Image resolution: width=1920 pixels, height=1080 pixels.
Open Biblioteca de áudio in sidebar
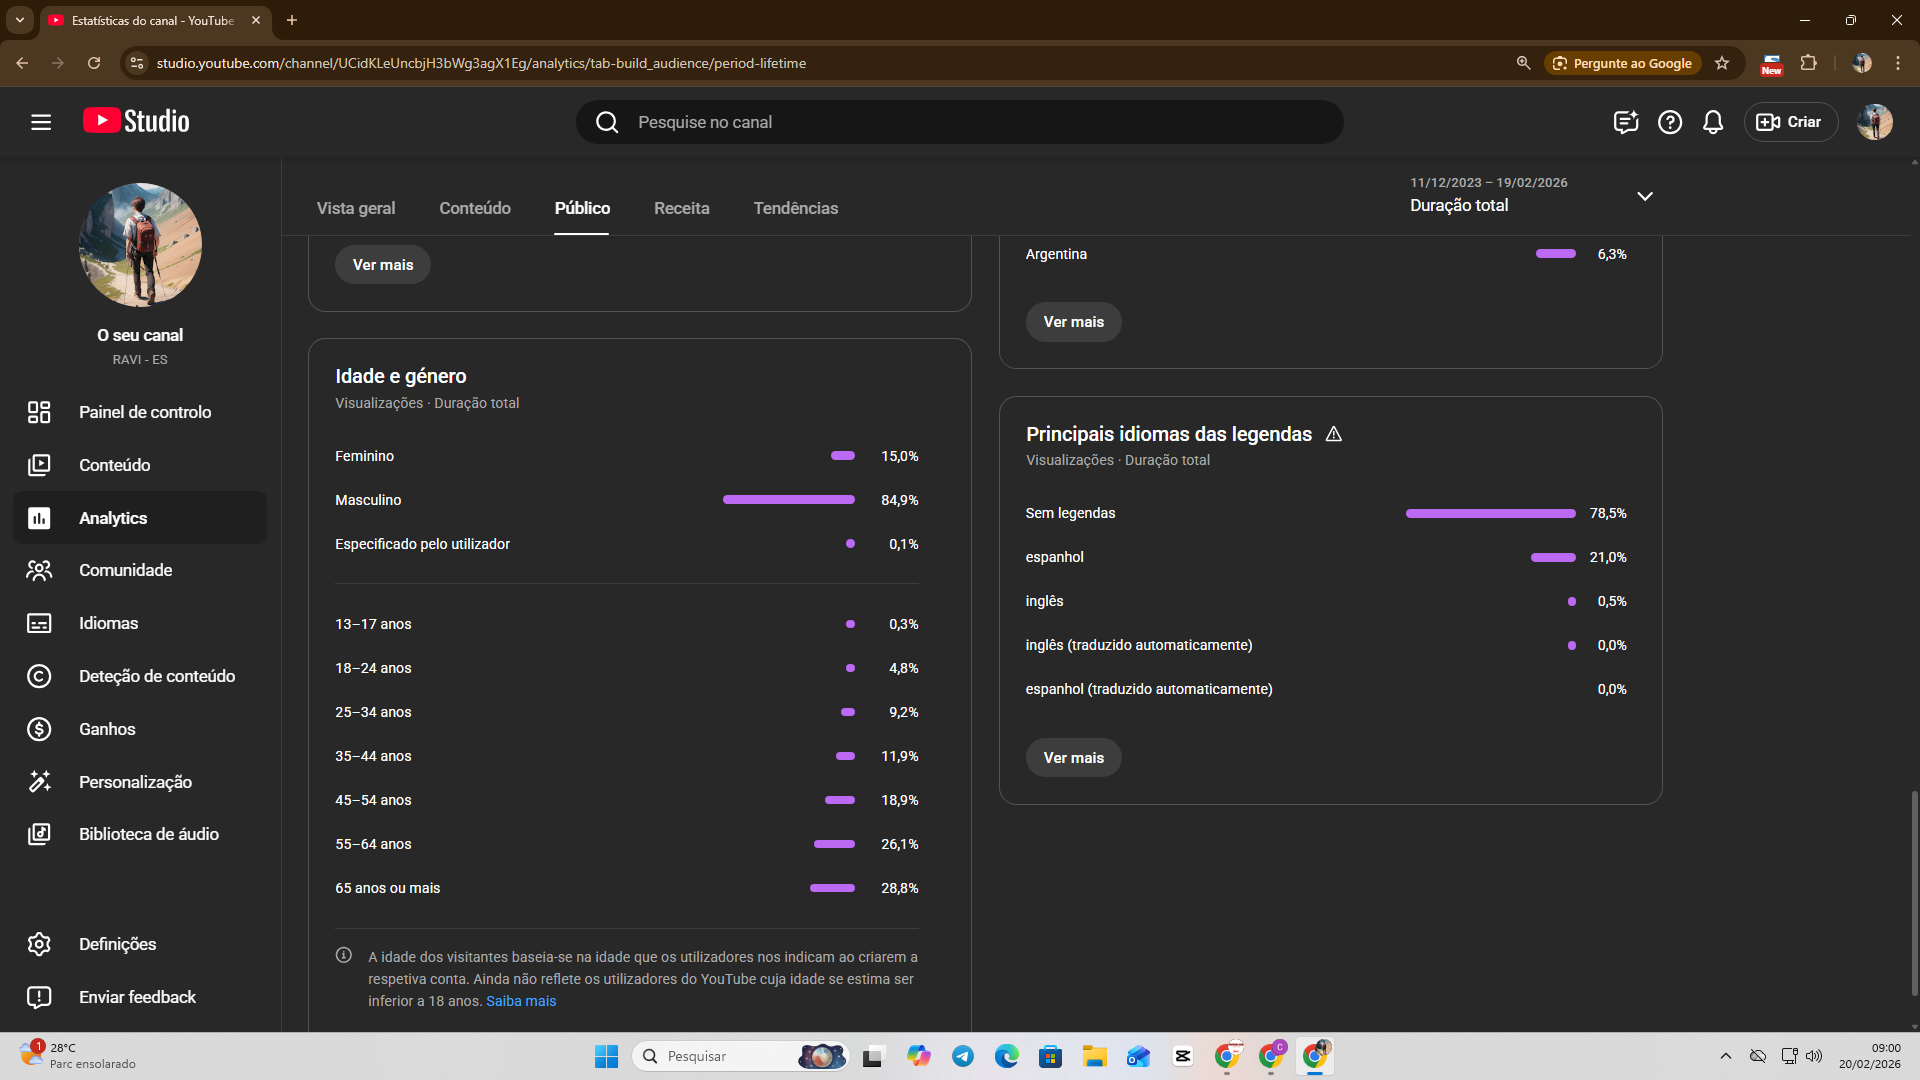(148, 834)
